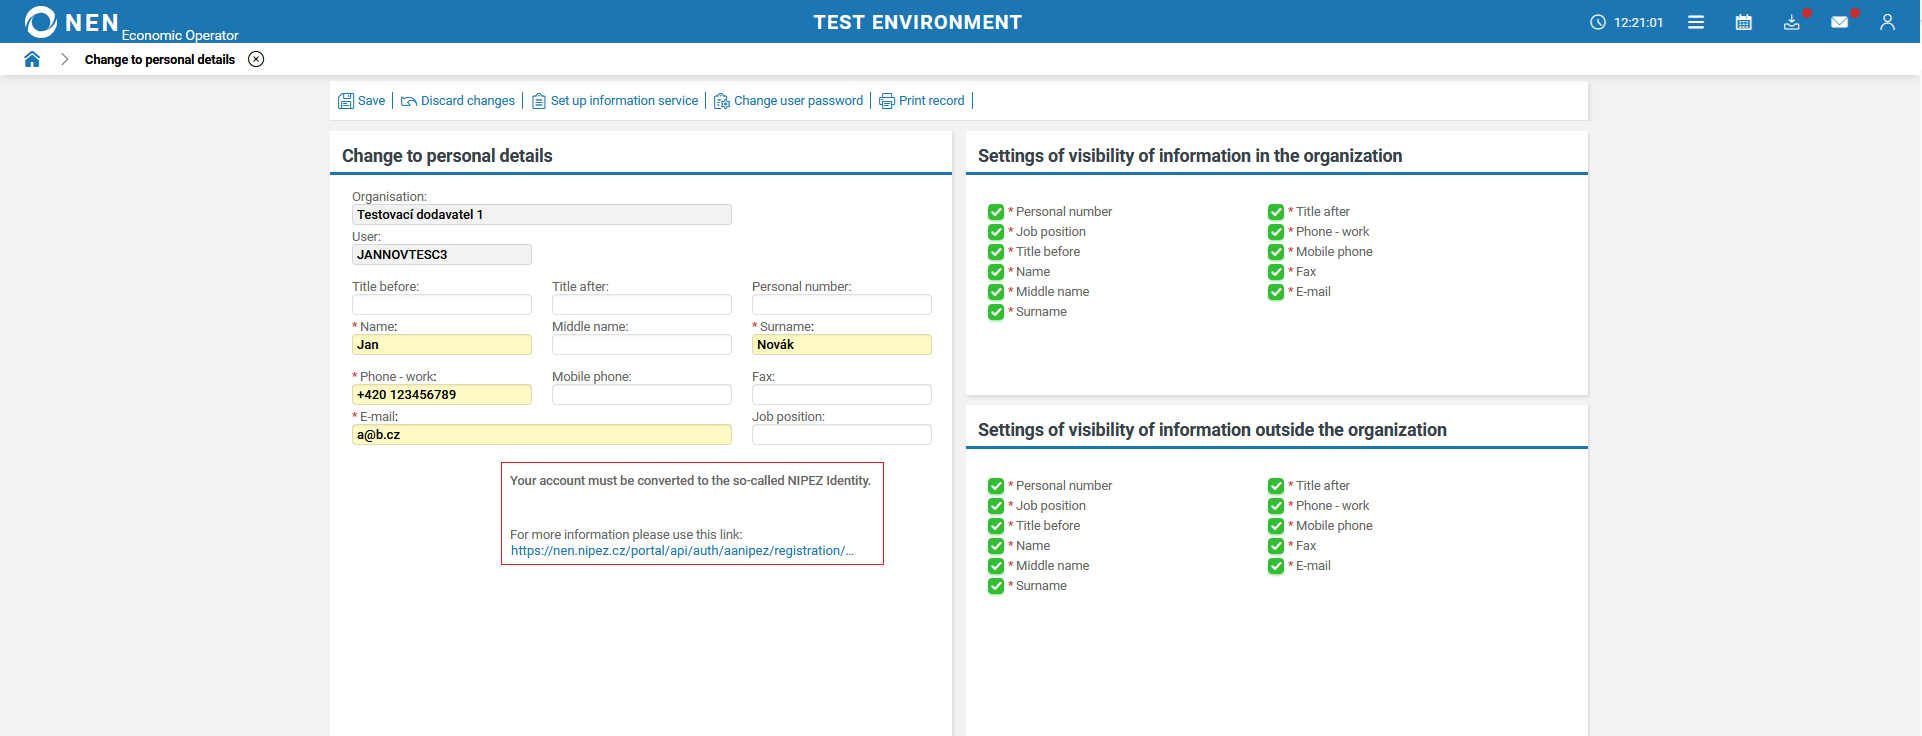This screenshot has width=1922, height=736.
Task: Uncheck Fax visibility outside the organization
Action: point(1276,546)
